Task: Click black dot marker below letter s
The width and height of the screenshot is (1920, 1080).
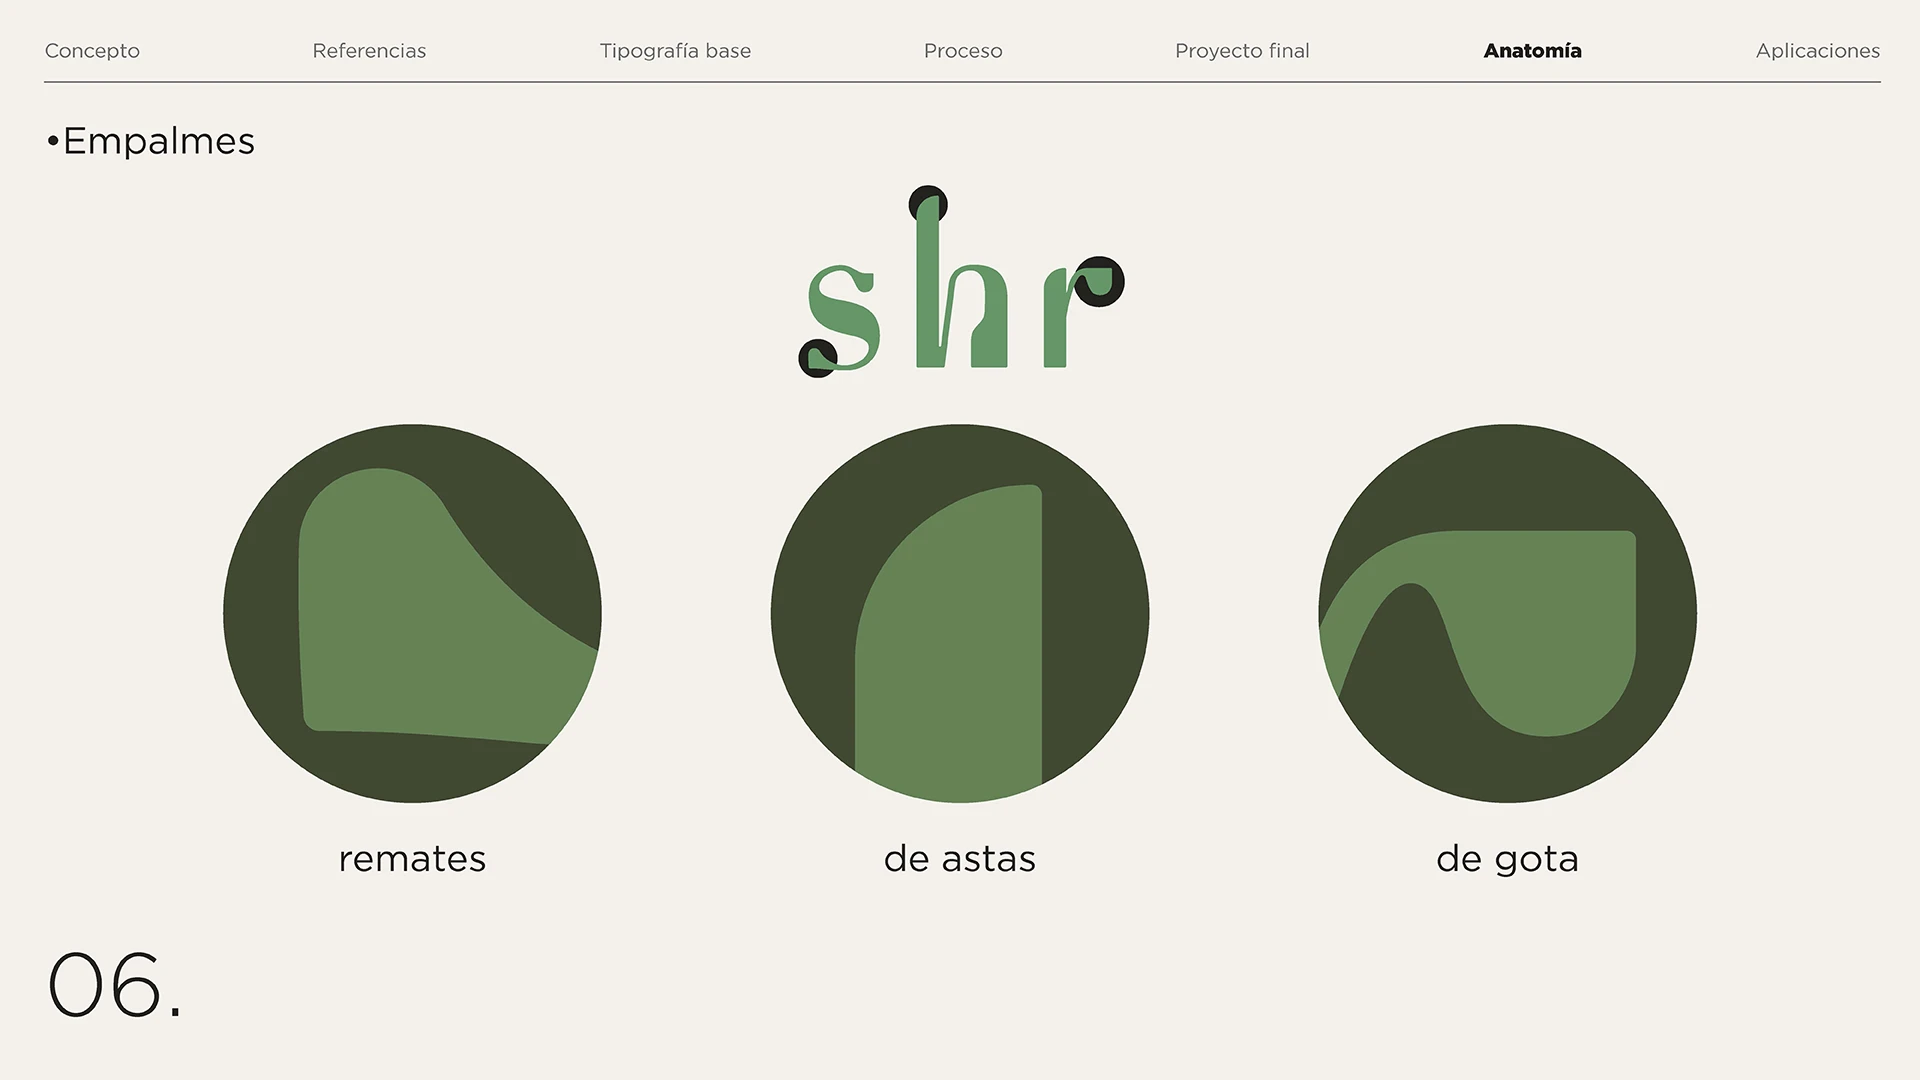Action: click(817, 358)
